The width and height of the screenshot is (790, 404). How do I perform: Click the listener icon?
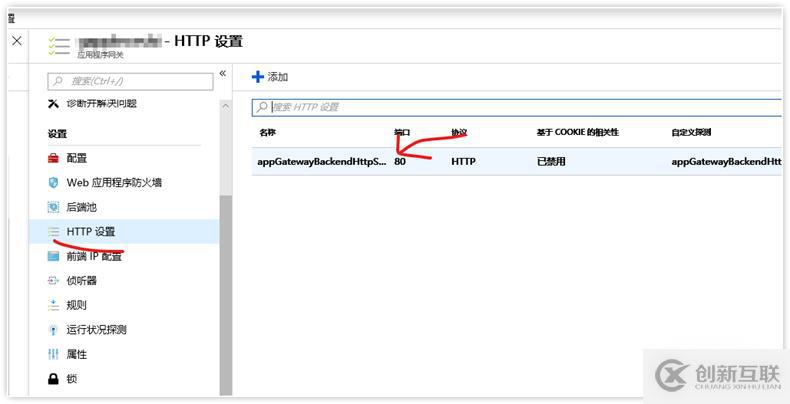click(53, 281)
